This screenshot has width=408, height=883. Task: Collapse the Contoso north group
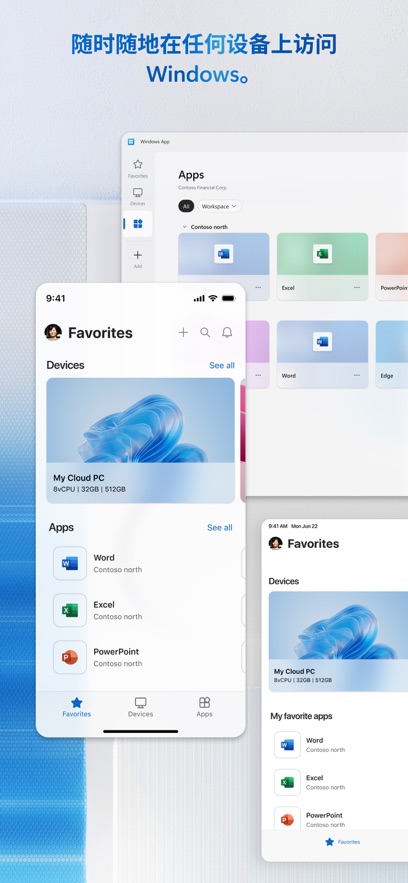(x=184, y=227)
